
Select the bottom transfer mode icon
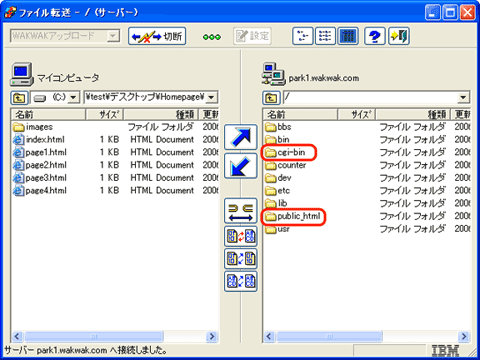[241, 281]
